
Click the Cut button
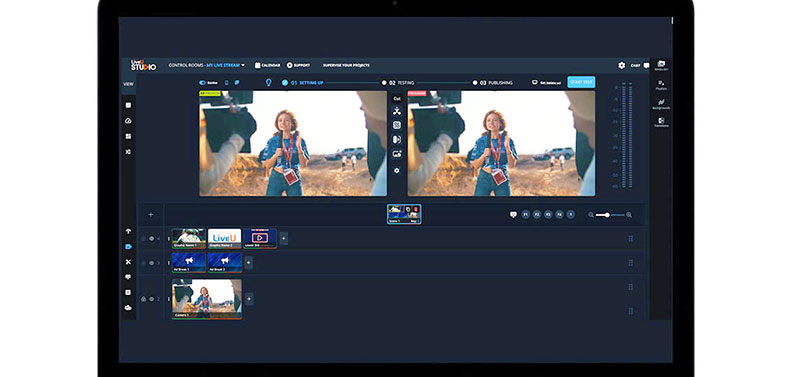396,98
